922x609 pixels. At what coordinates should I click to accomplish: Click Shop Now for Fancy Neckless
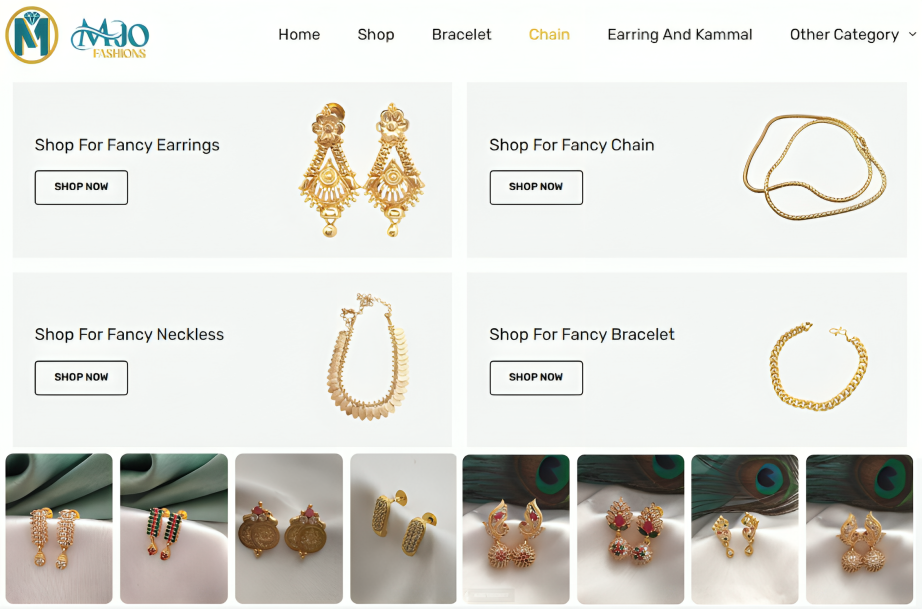click(x=81, y=377)
